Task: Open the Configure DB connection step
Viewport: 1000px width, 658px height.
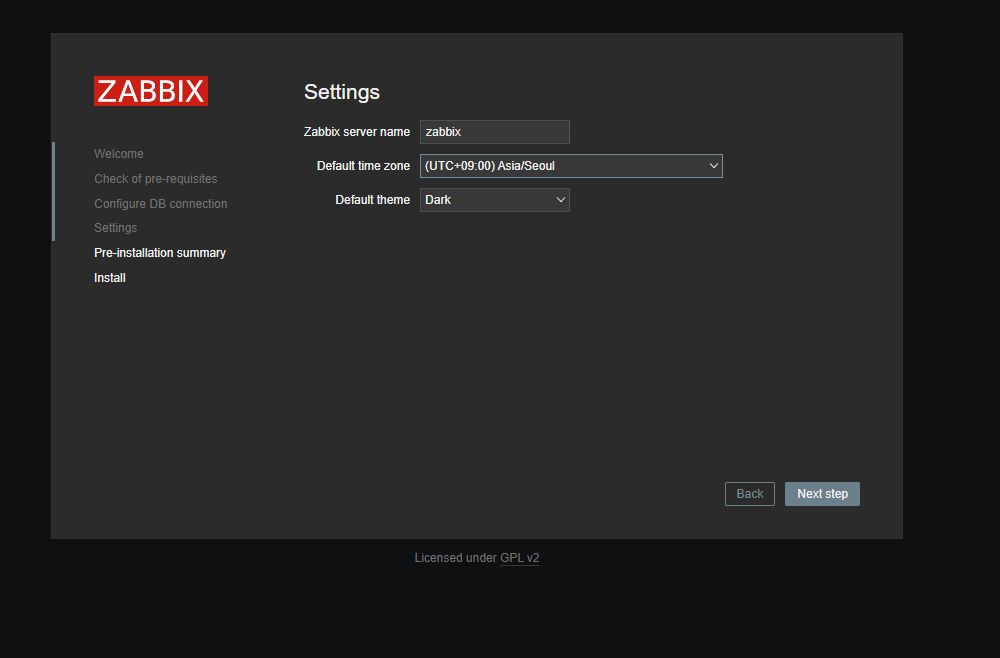Action: (160, 203)
